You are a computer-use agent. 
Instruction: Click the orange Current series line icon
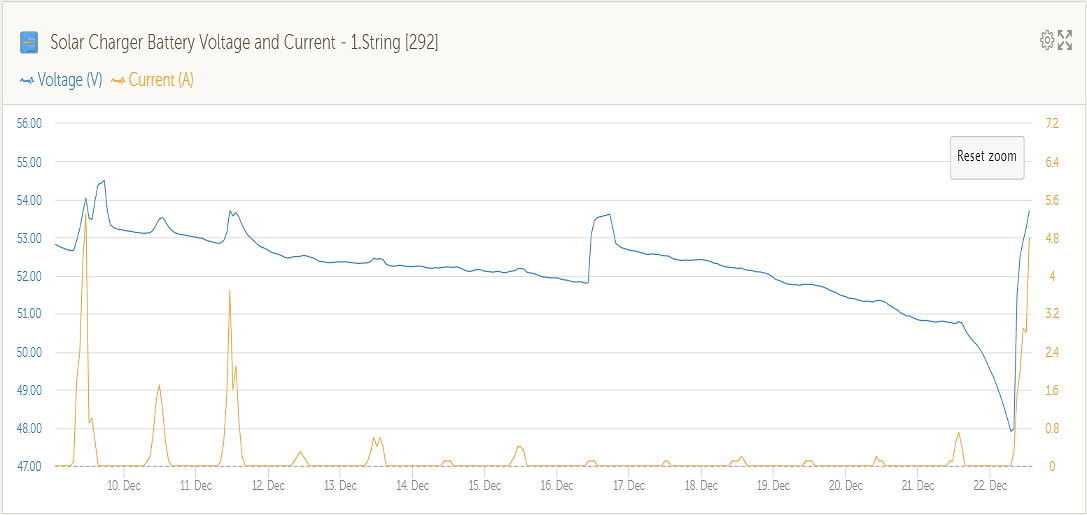pyautogui.click(x=118, y=81)
